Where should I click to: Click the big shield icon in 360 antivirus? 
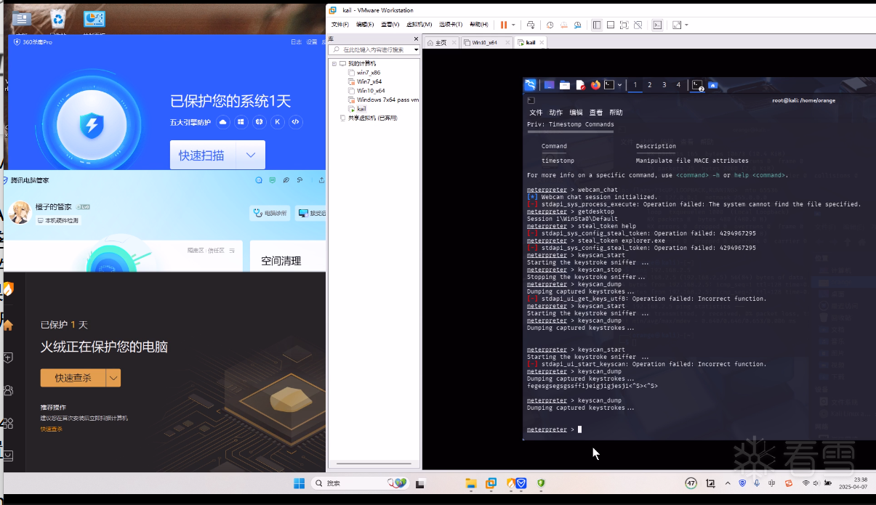92,125
